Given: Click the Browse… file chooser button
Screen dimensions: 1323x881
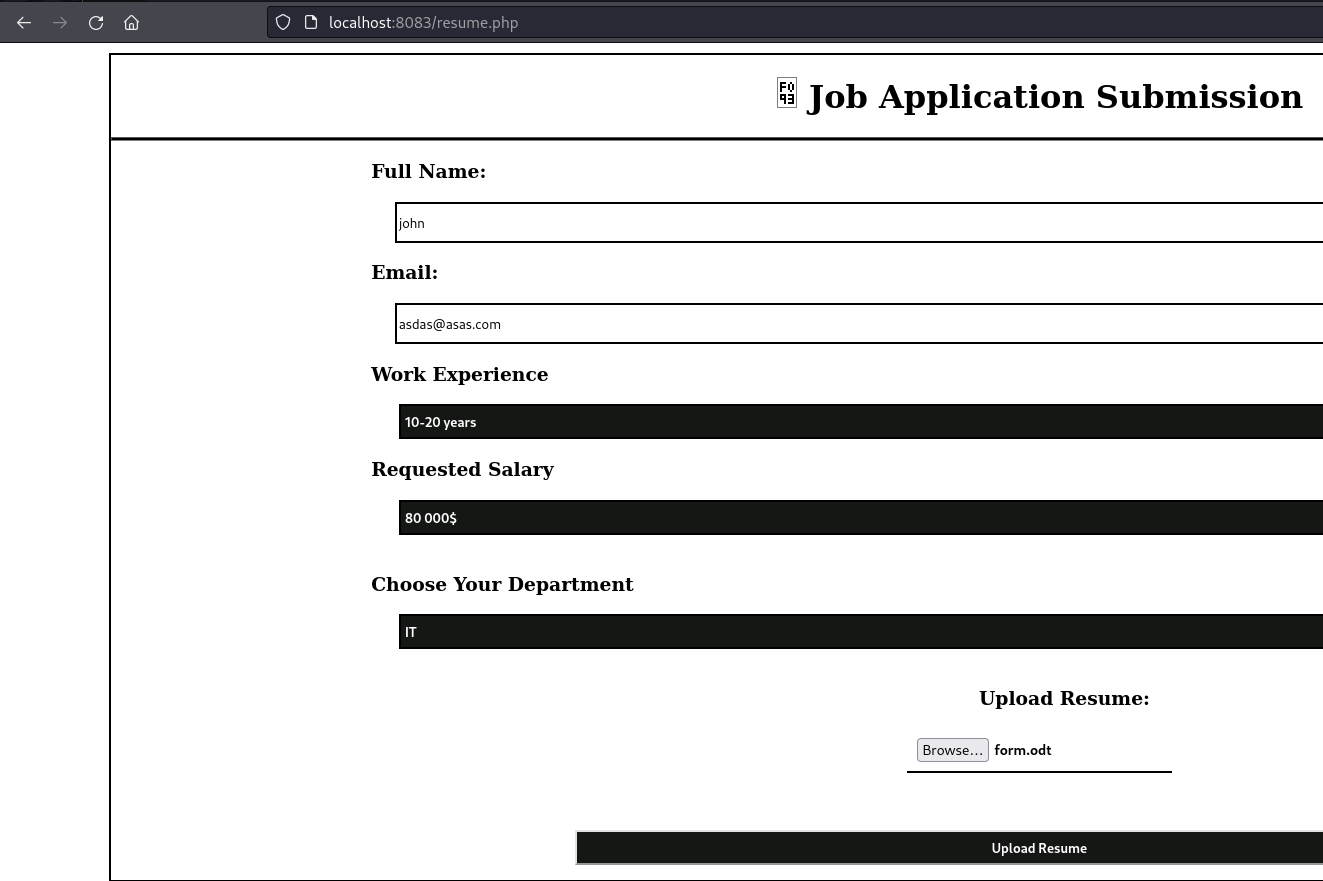Looking at the screenshot, I should pyautogui.click(x=953, y=750).
